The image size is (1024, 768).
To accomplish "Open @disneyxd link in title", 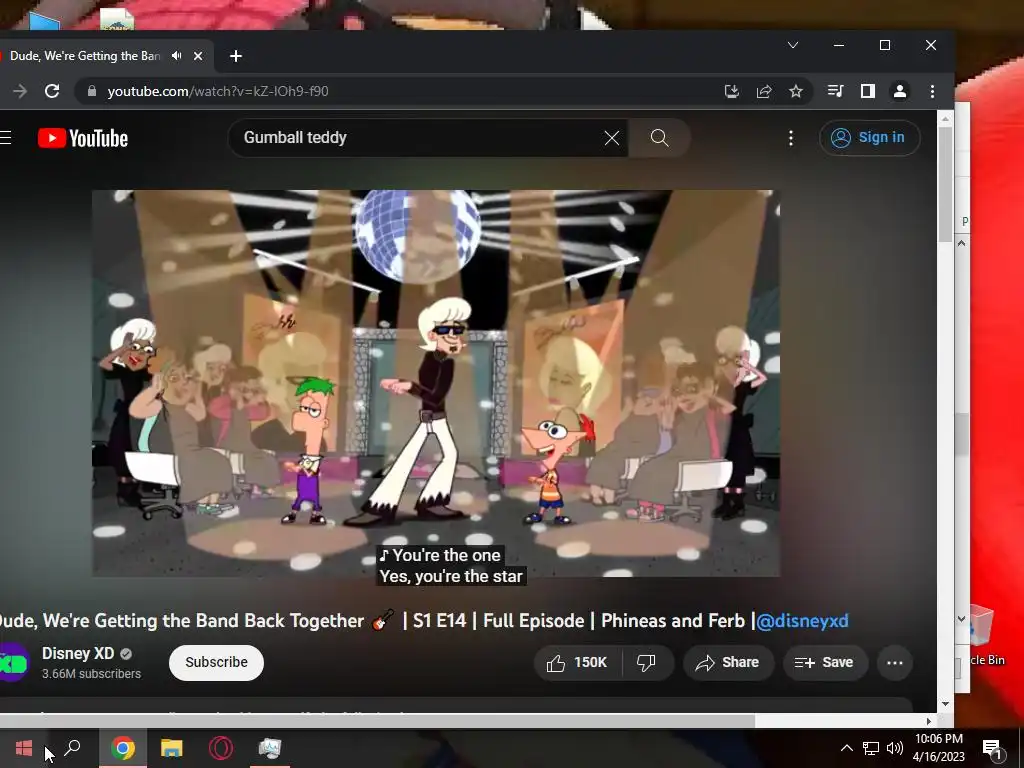I will (x=802, y=620).
